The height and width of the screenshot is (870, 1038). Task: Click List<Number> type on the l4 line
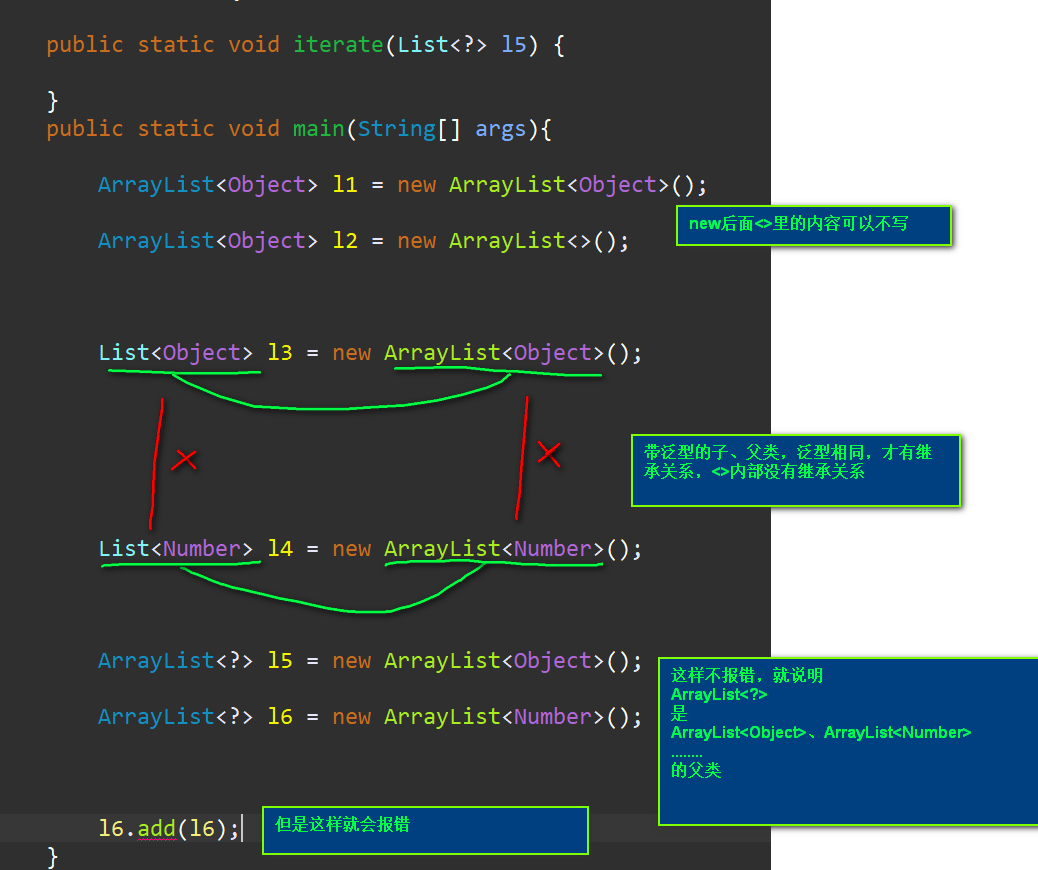click(x=175, y=549)
